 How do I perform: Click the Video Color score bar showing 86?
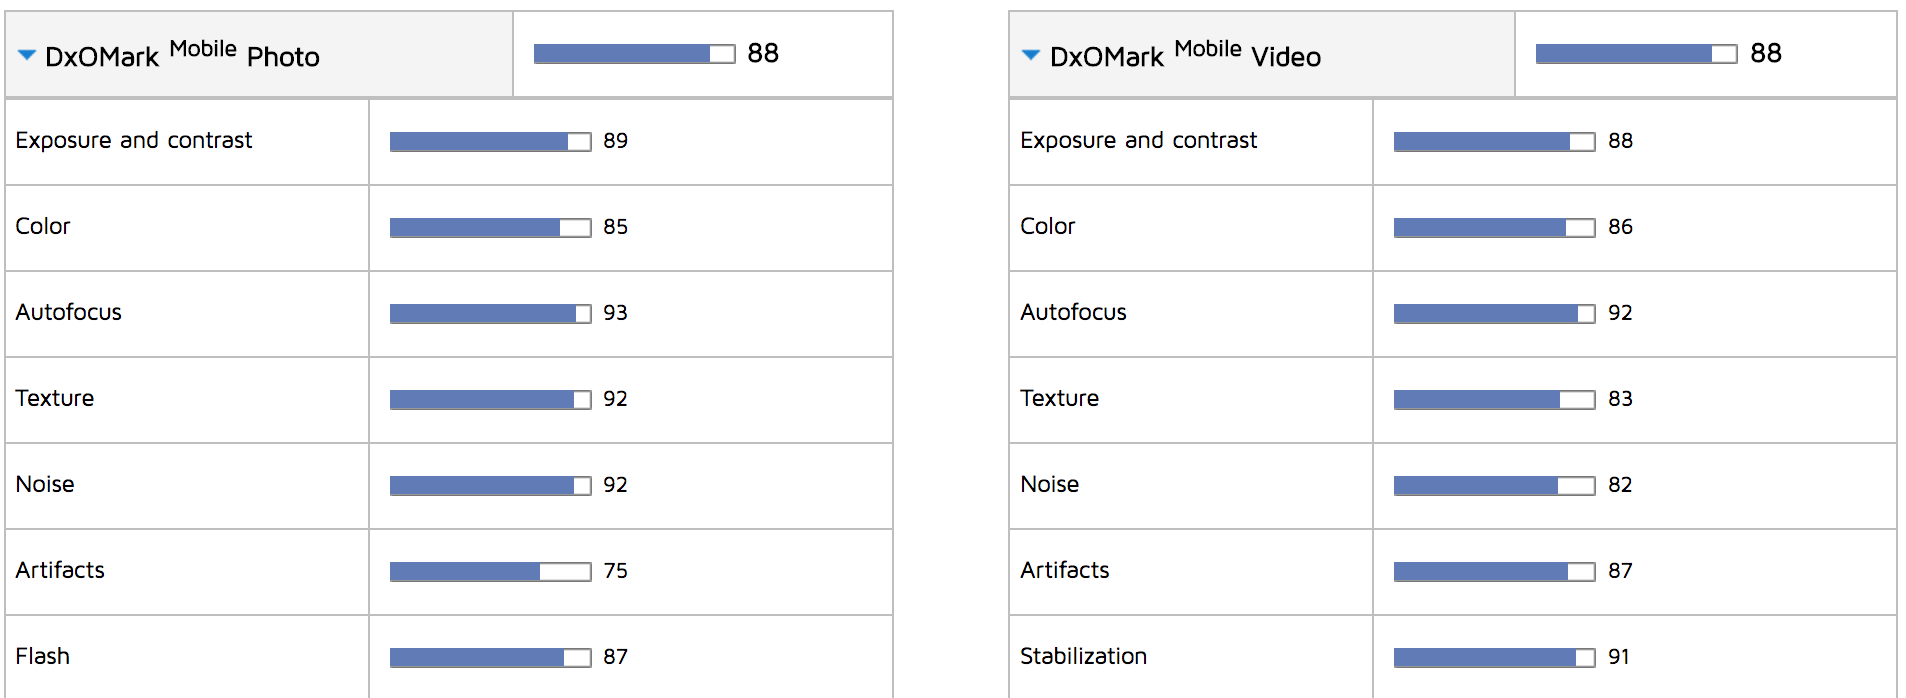(1494, 228)
